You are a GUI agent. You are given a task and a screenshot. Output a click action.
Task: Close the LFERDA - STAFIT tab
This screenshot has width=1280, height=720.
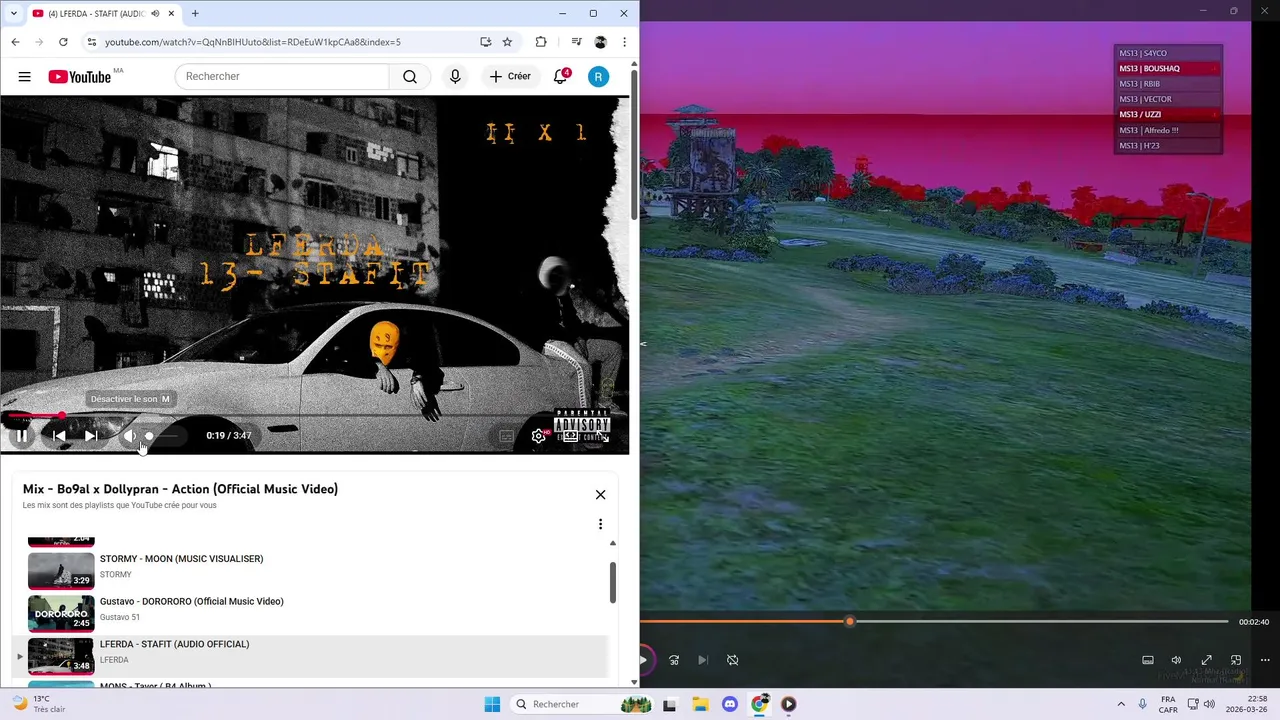tap(172, 14)
